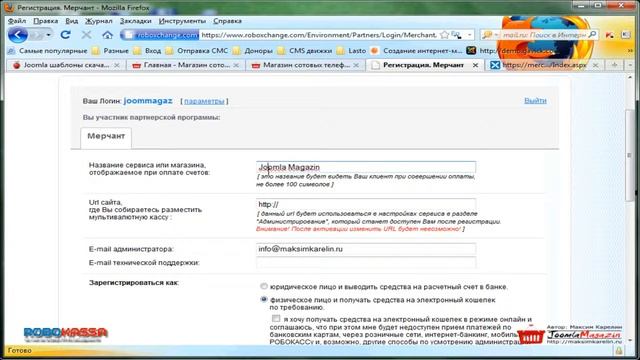Open the Разные bookmarks folder
640x360 pixels.
(x=110, y=51)
